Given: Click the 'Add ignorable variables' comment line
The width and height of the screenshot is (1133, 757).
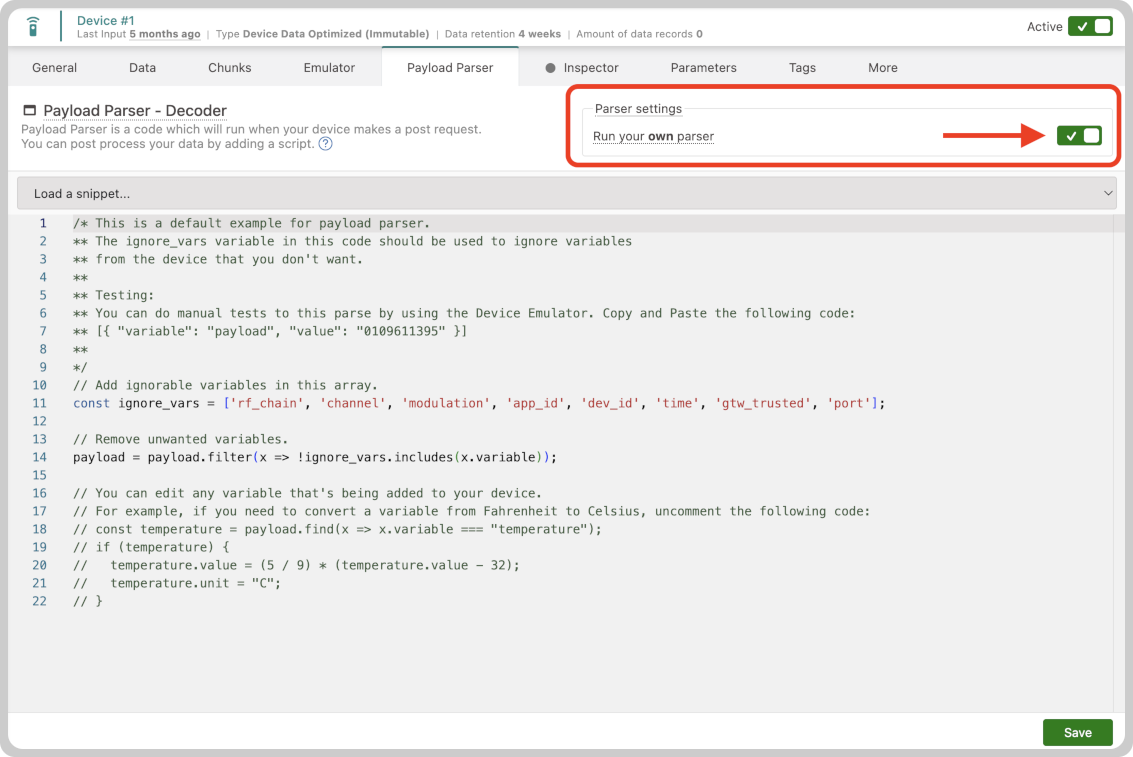Looking at the screenshot, I should coord(225,385).
